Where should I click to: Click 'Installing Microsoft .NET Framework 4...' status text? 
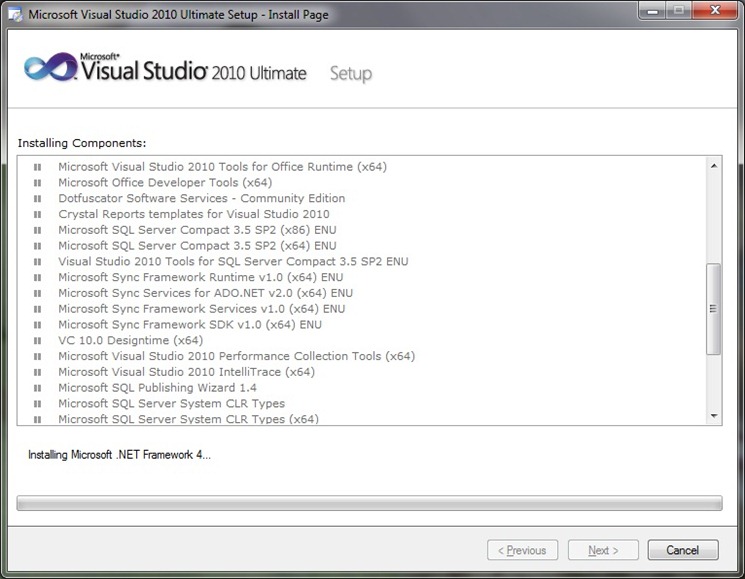tap(119, 455)
